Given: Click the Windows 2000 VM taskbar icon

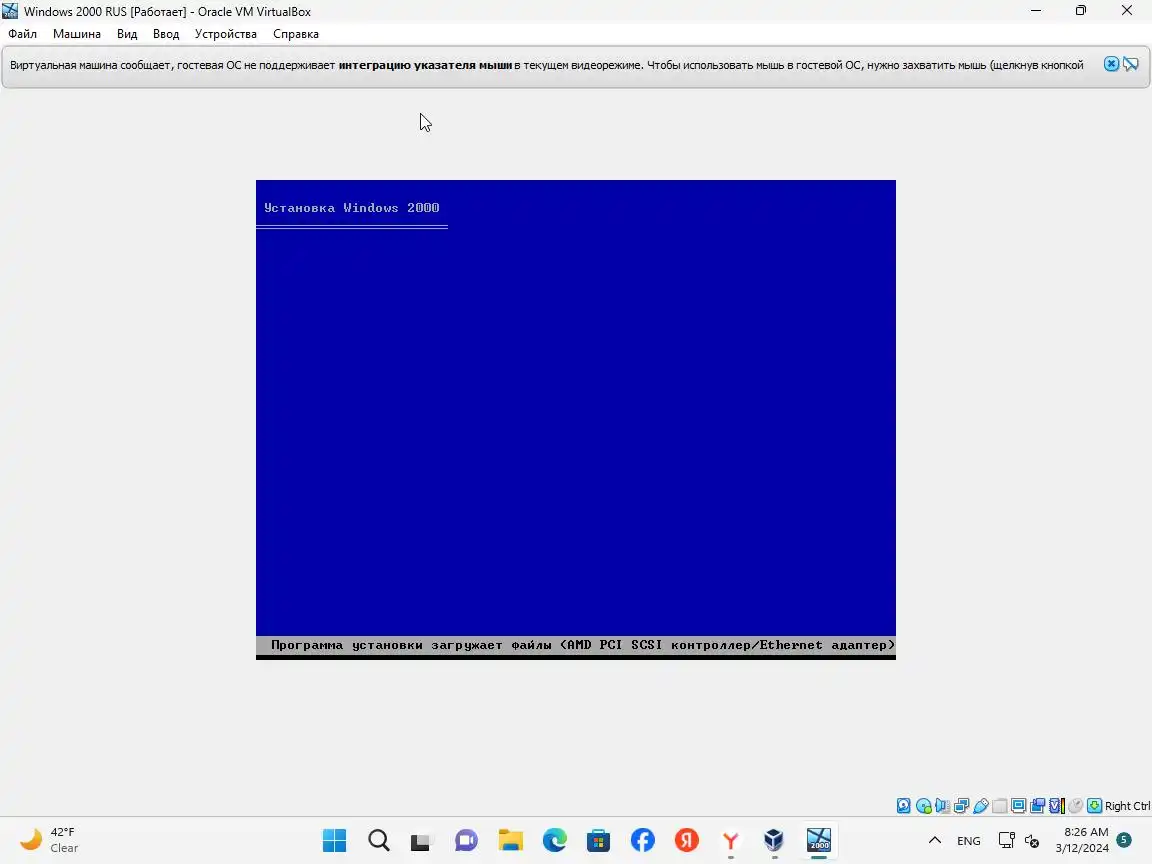Looking at the screenshot, I should pos(818,840).
